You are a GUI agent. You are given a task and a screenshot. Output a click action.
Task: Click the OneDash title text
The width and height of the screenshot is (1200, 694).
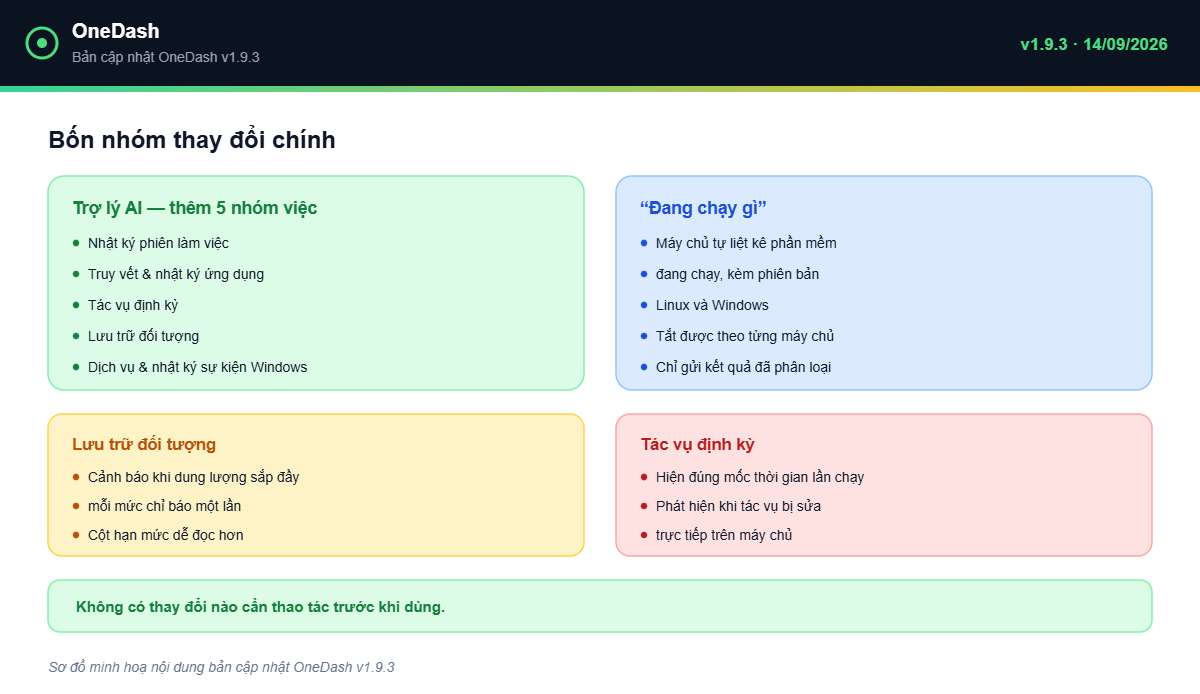[115, 31]
